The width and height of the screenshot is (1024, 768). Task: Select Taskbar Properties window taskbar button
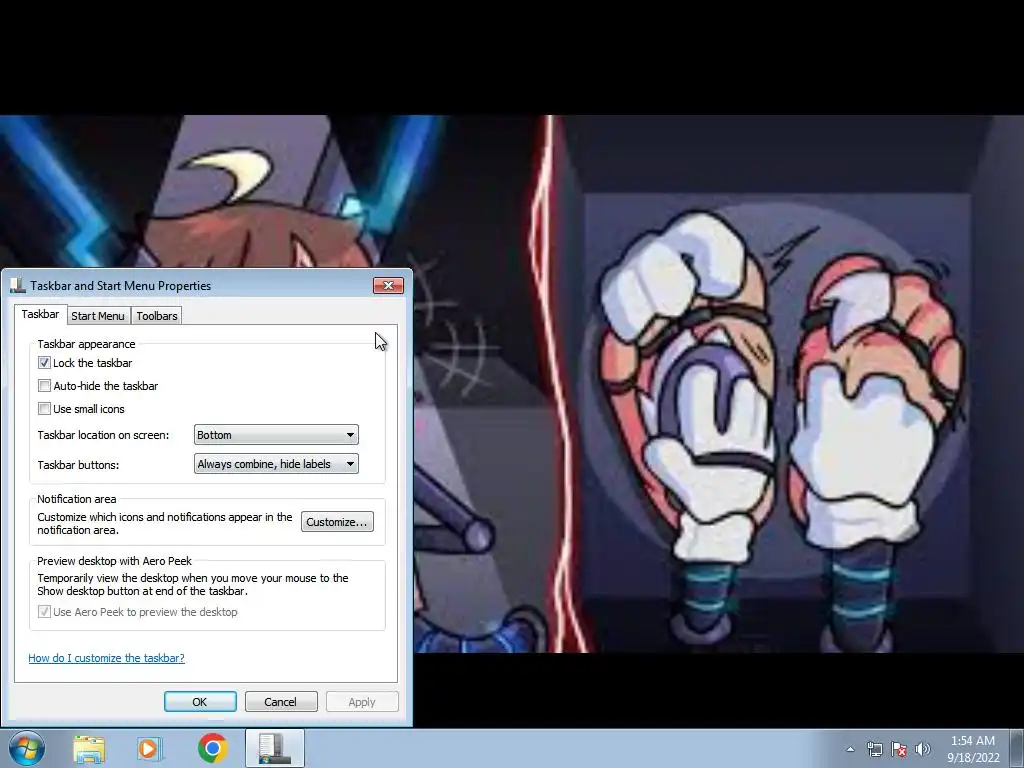(x=275, y=748)
